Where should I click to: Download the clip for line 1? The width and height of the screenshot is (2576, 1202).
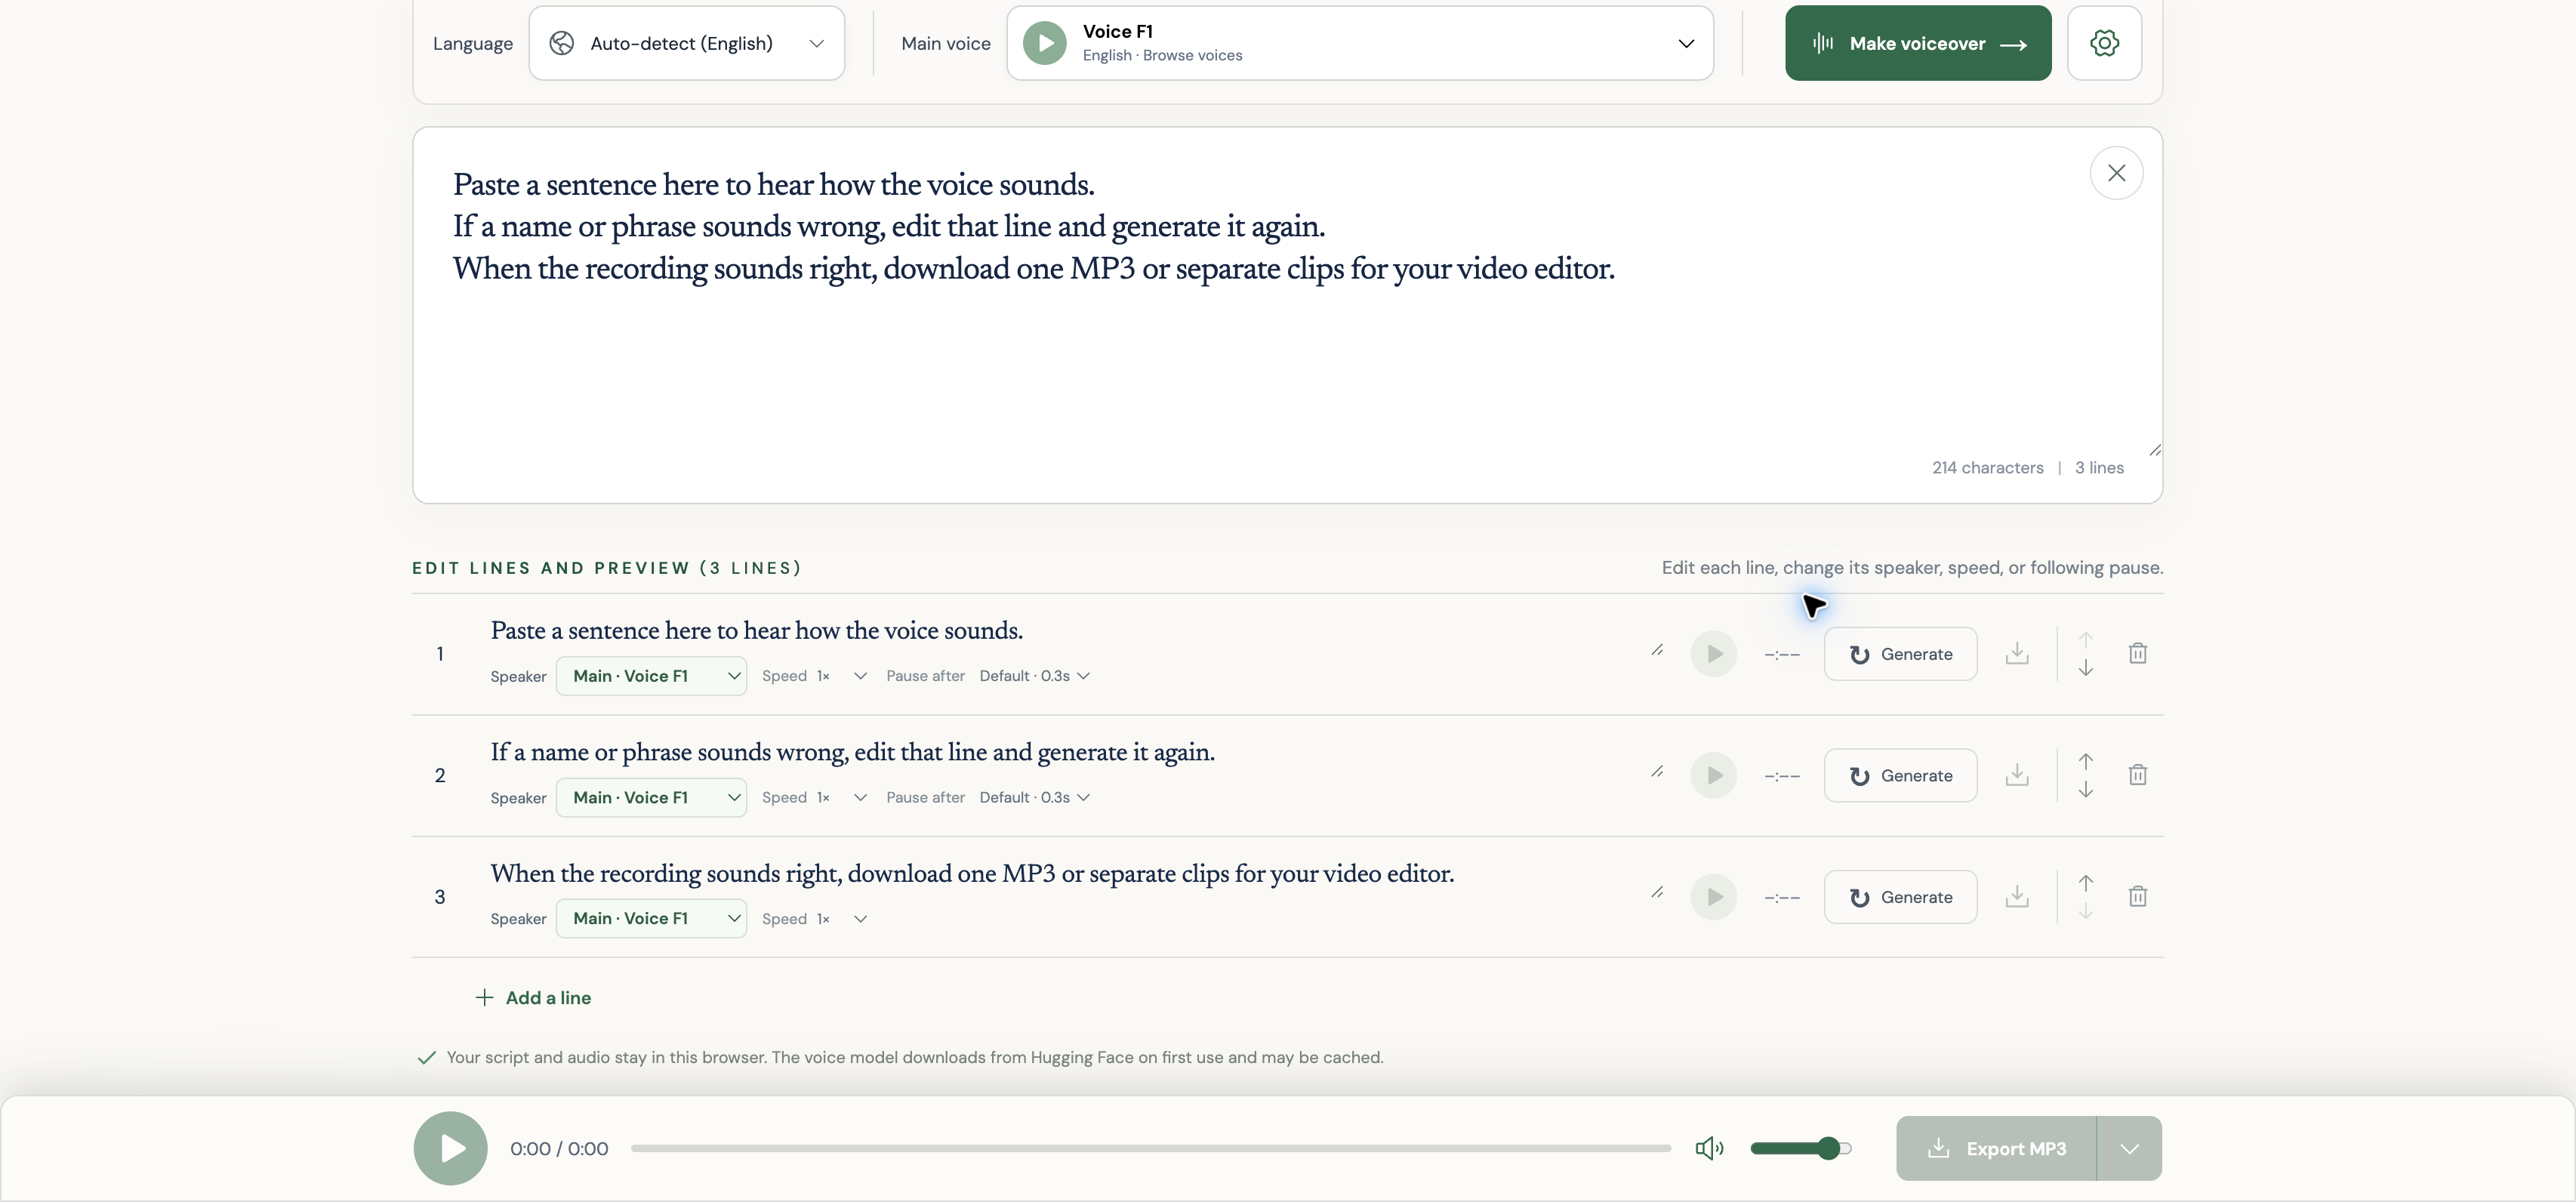(2017, 653)
